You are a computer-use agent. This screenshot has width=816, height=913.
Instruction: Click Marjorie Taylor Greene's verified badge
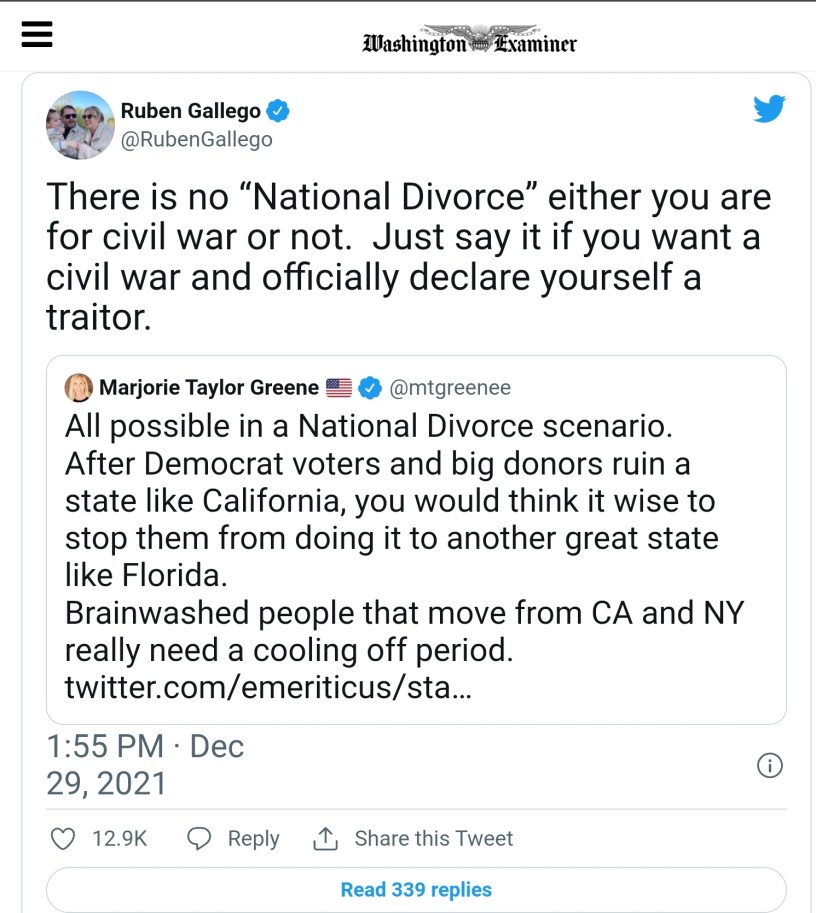click(x=370, y=387)
